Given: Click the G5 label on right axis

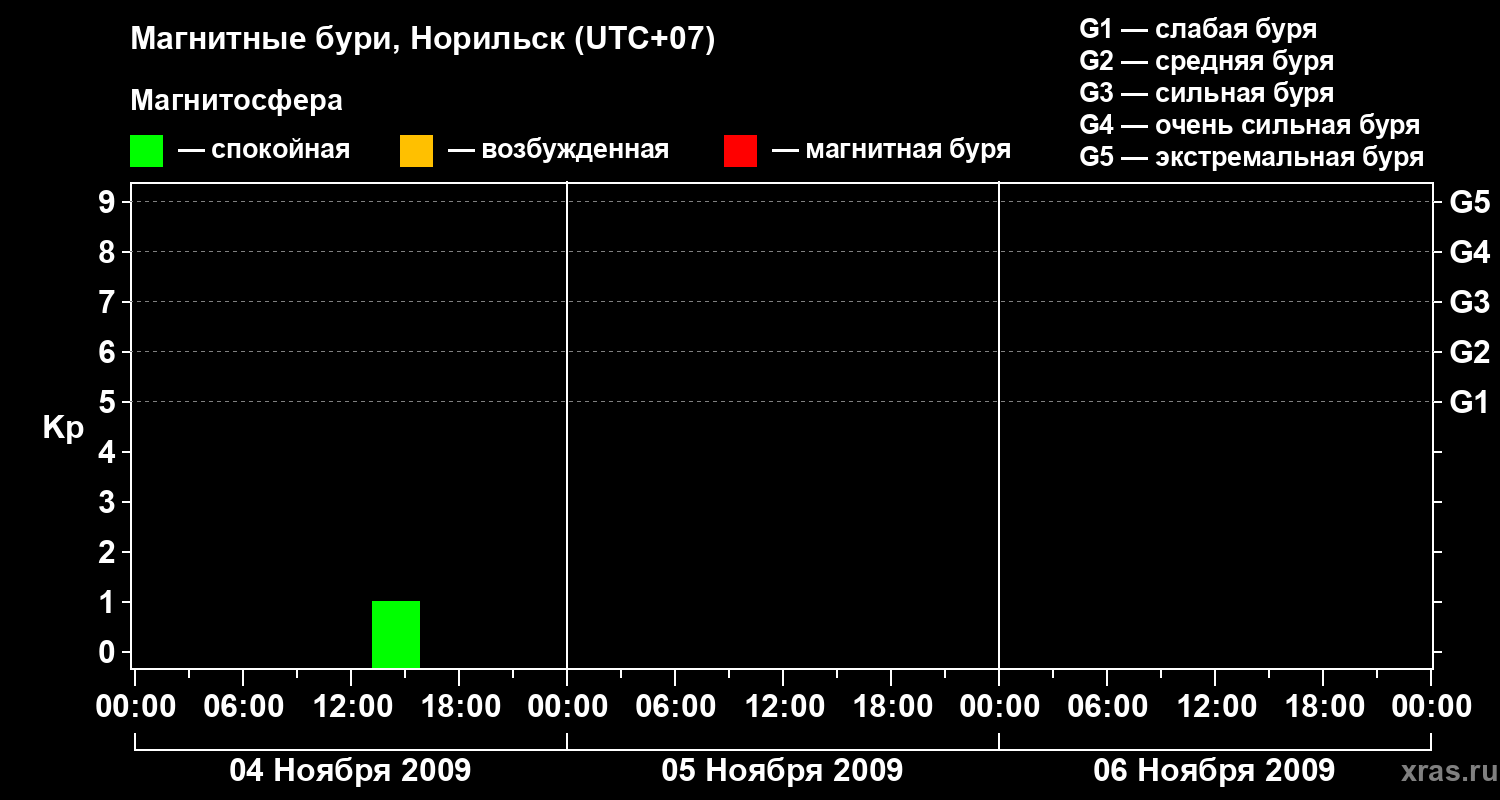Looking at the screenshot, I should (1469, 202).
